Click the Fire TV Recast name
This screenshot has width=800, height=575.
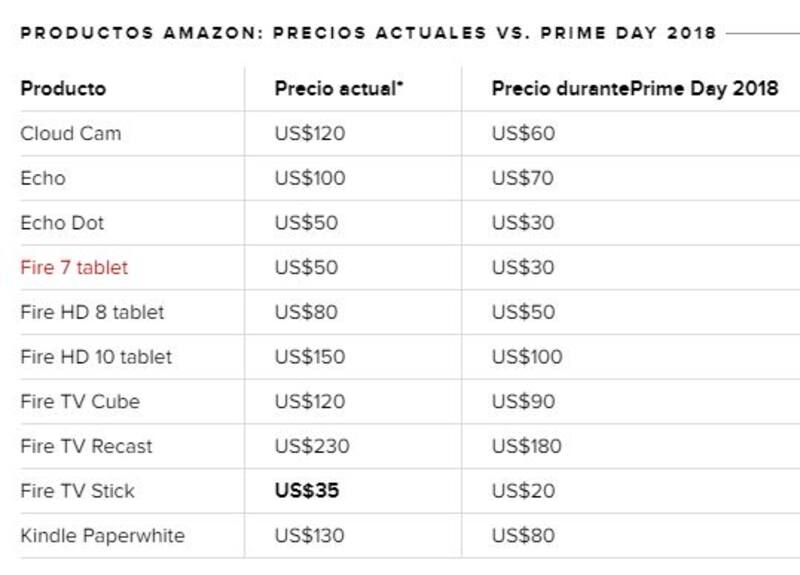point(86,446)
